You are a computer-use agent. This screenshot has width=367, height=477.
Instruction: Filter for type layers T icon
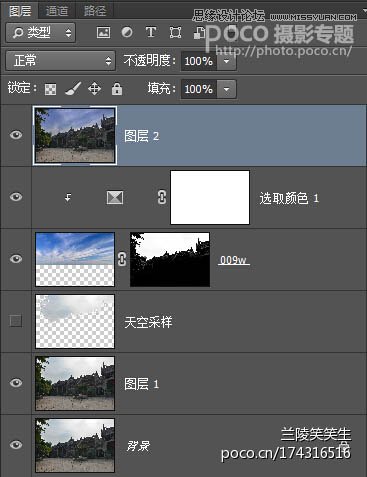[151, 32]
